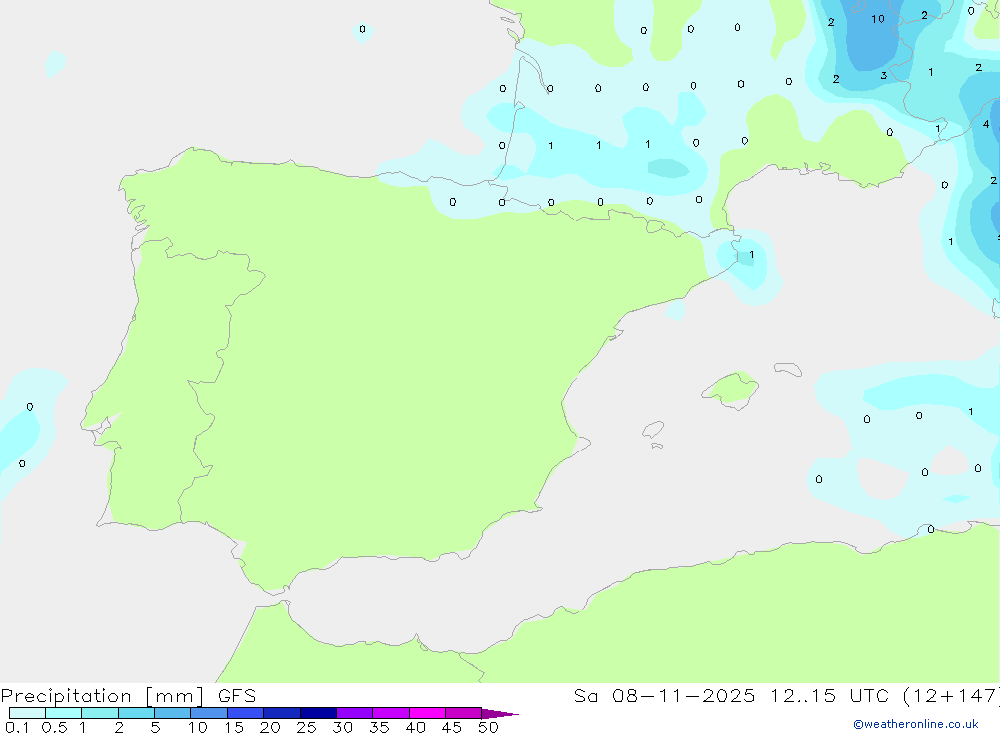Click the legend scale label '20'

click(x=270, y=727)
